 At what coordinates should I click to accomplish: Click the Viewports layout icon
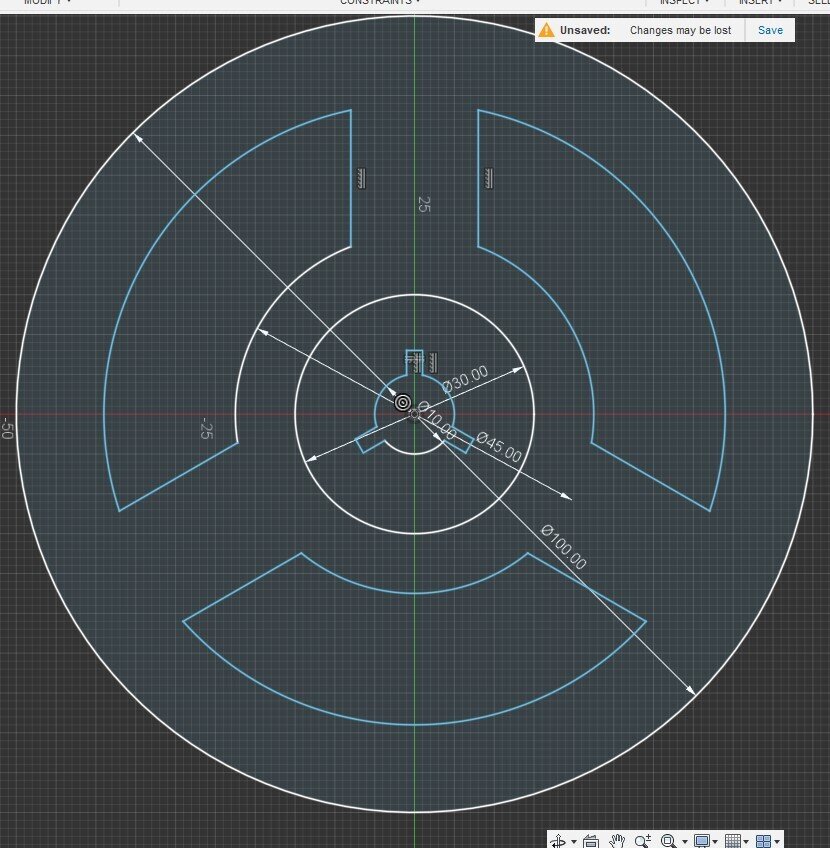(763, 842)
